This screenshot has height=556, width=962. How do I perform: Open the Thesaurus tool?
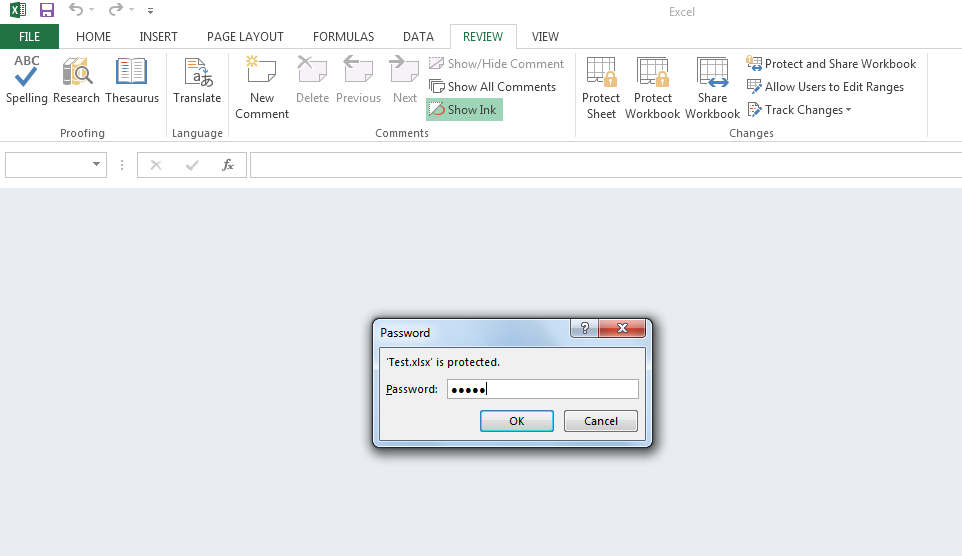(132, 80)
